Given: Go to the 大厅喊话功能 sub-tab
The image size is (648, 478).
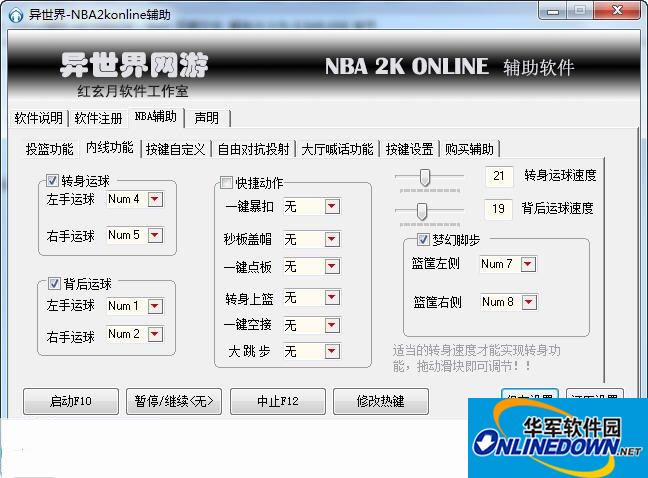Looking at the screenshot, I should point(337,149).
